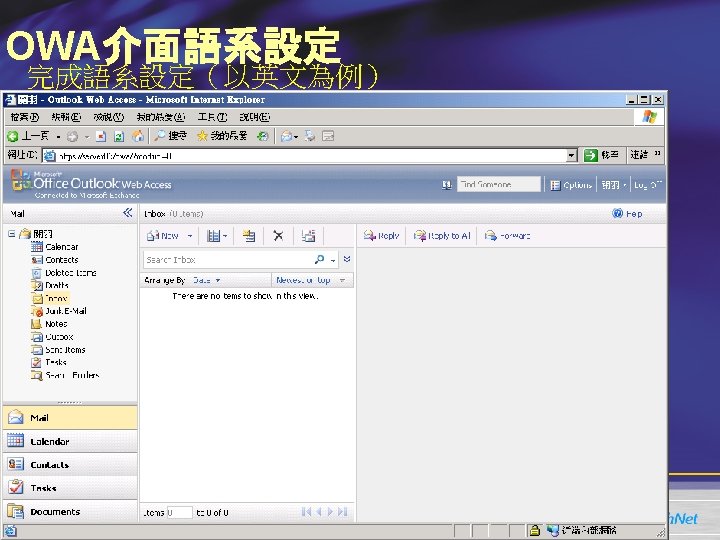The width and height of the screenshot is (720, 540).
Task: Open the Drafts folder
Action: pos(50,285)
